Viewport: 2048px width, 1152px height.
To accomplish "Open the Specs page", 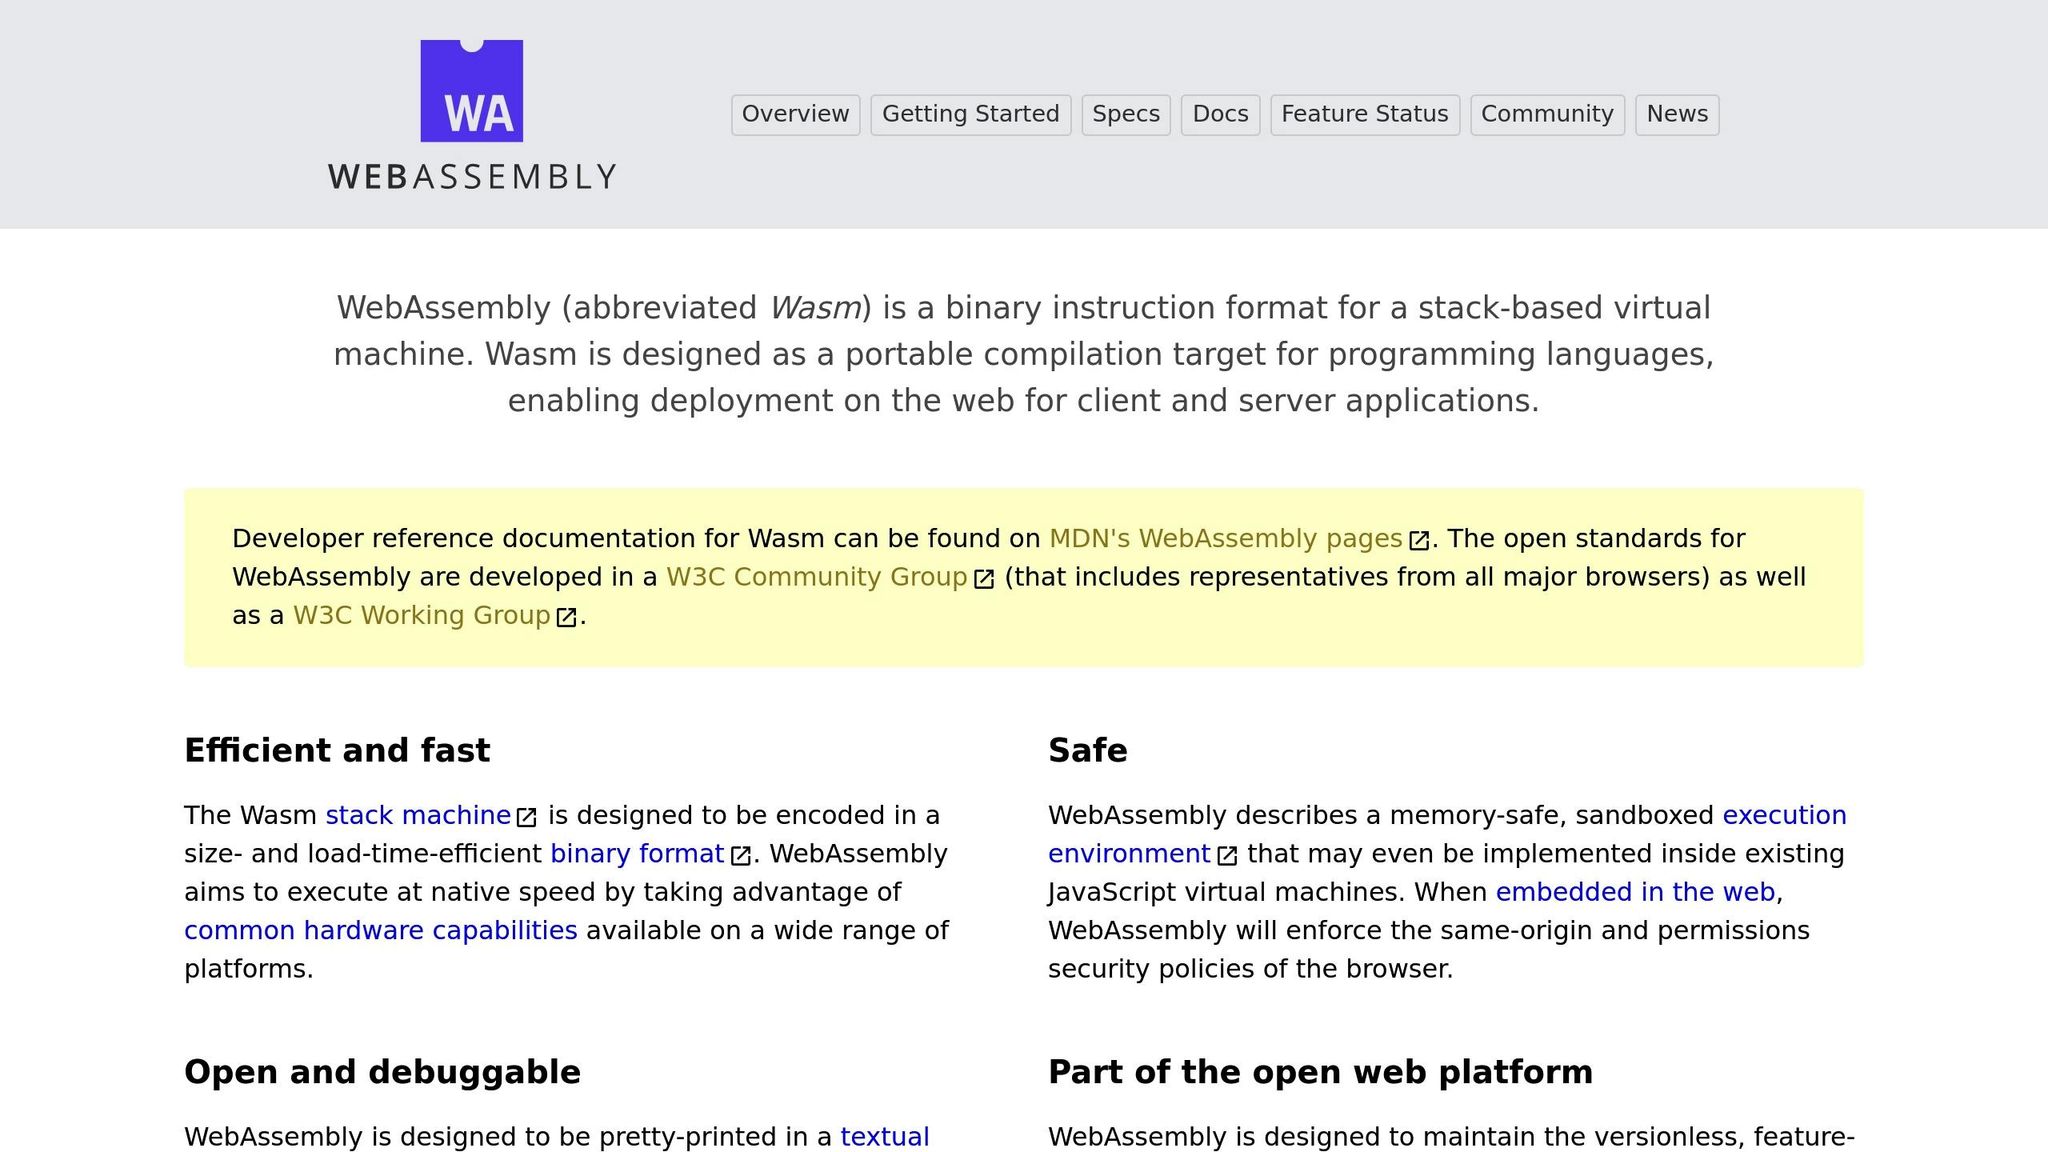I will pyautogui.click(x=1126, y=115).
